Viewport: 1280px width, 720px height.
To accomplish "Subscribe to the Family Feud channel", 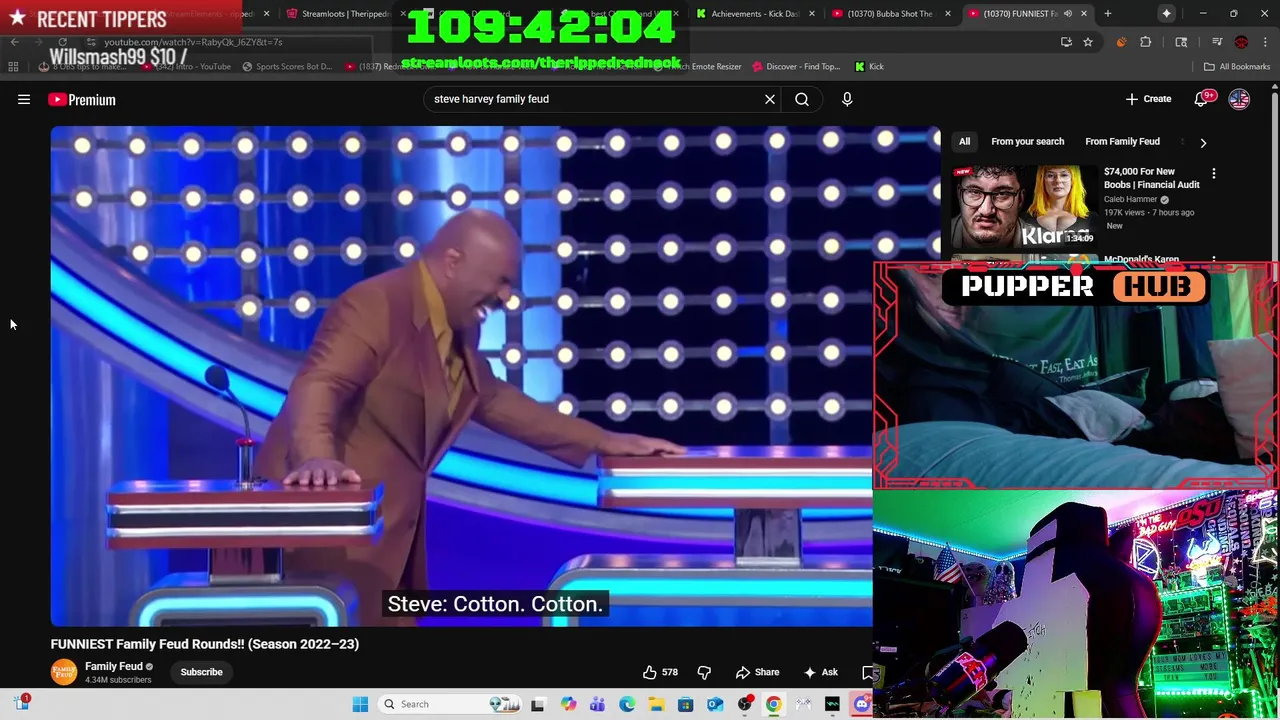I will coord(201,672).
